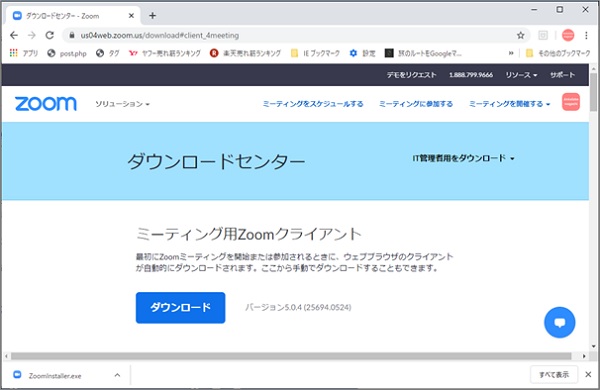
Task: Click the vertical scrollbar thumb
Action: pyautogui.click(x=593, y=93)
